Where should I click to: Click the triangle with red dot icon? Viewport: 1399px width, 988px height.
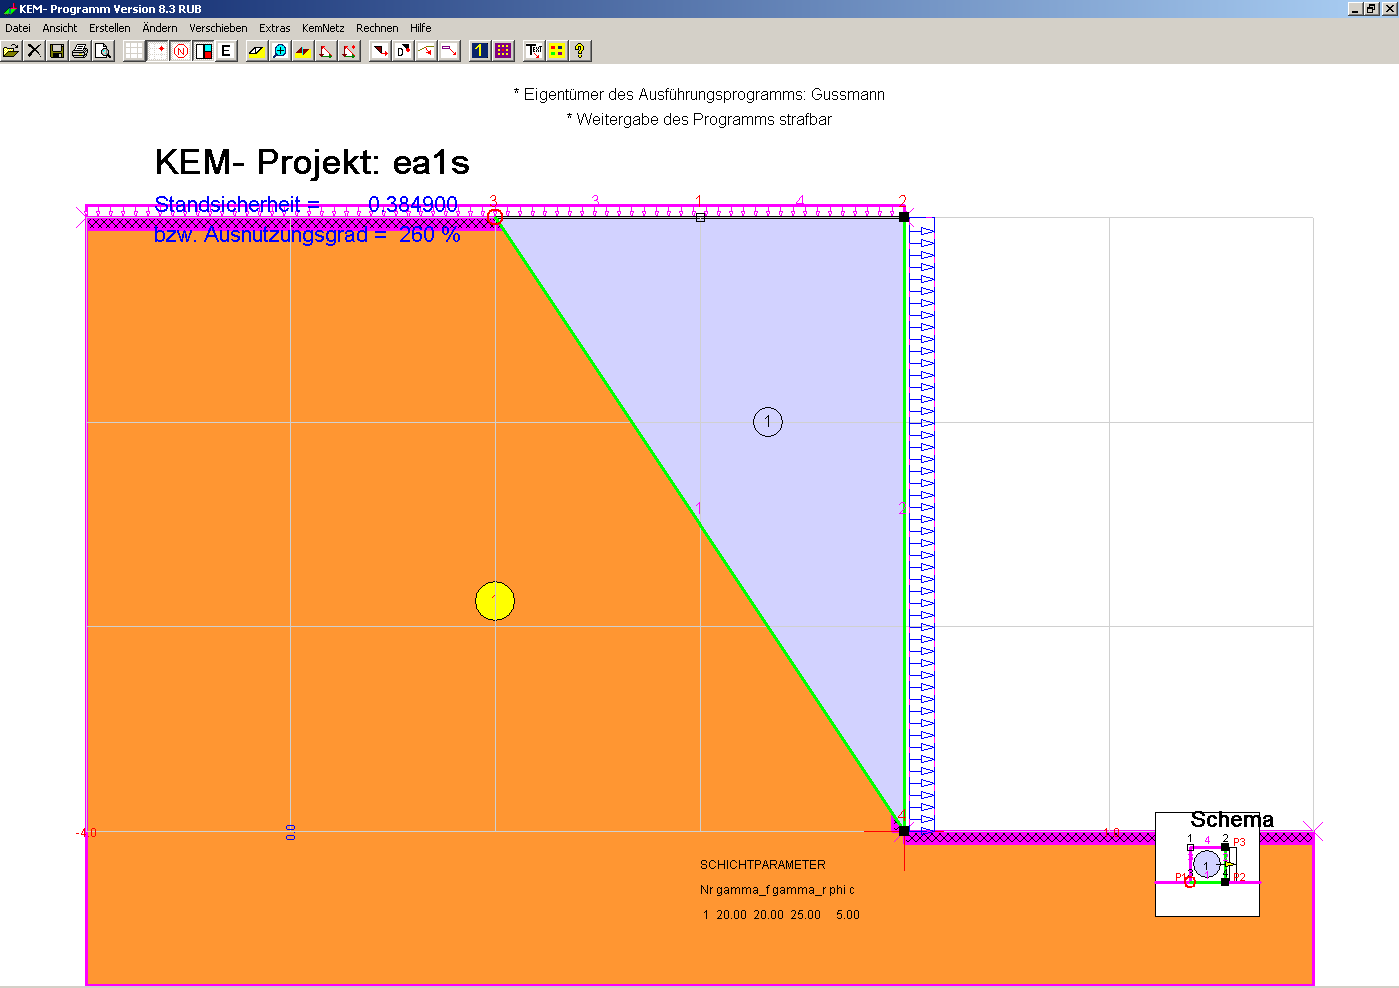tap(349, 50)
